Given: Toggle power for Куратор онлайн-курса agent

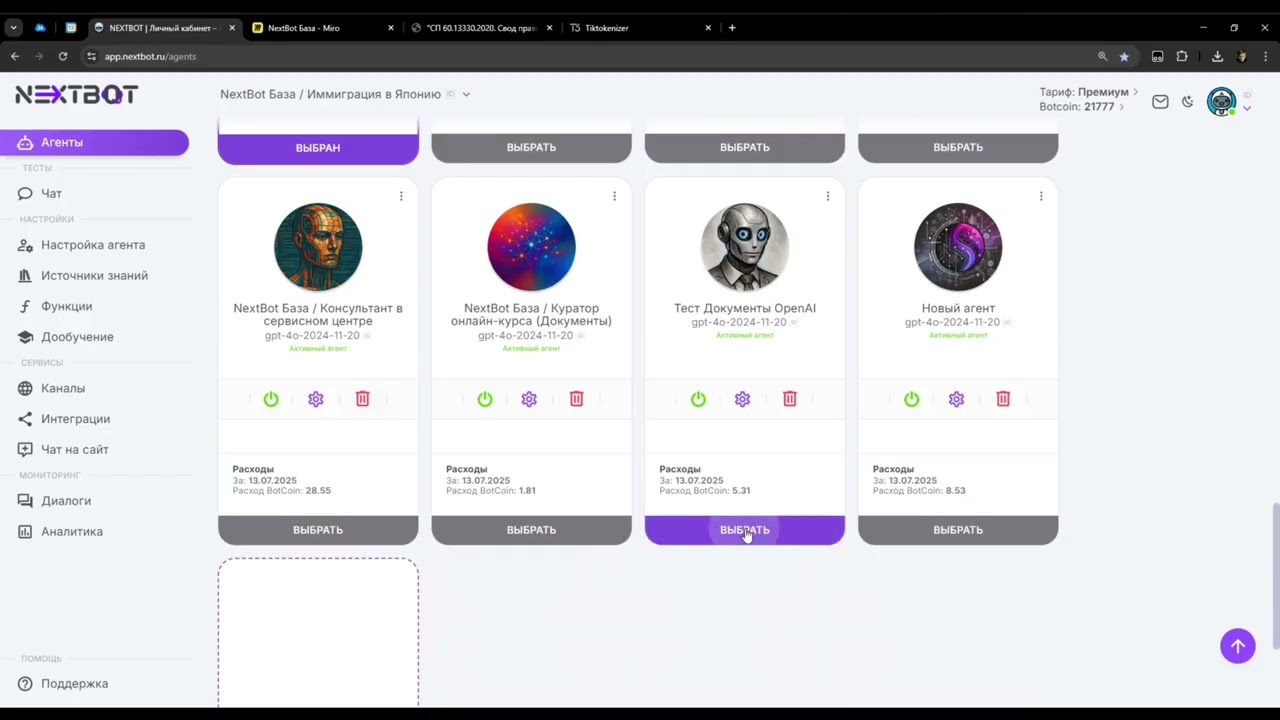Looking at the screenshot, I should (x=485, y=399).
